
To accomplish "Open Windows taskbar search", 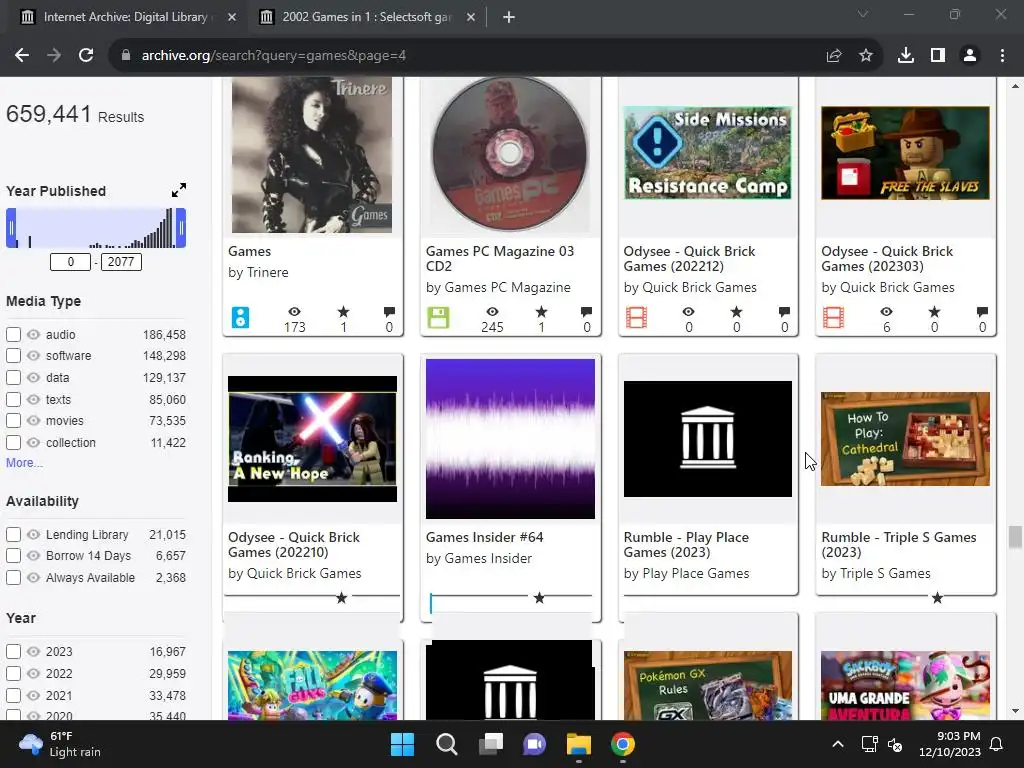I will [447, 744].
